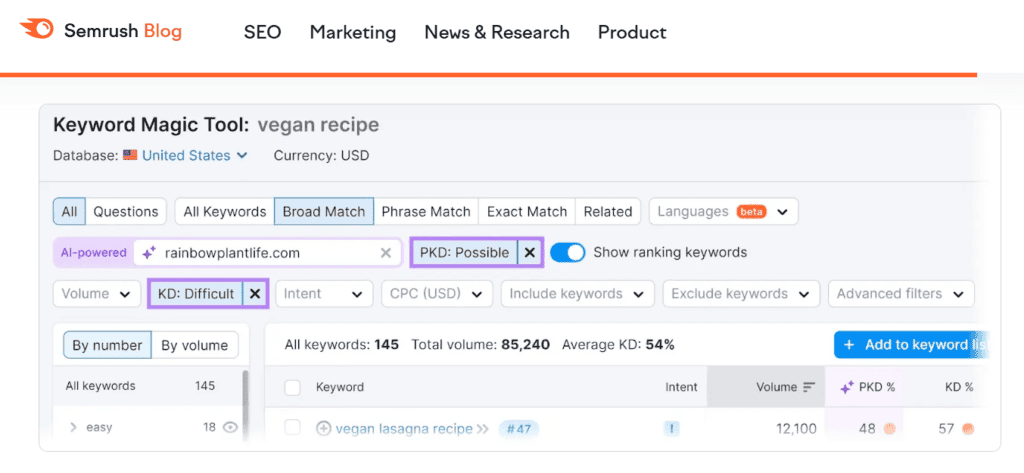Click the double arrow after vegan lasagna recipe
The height and width of the screenshot is (473, 1024).
coord(483,429)
